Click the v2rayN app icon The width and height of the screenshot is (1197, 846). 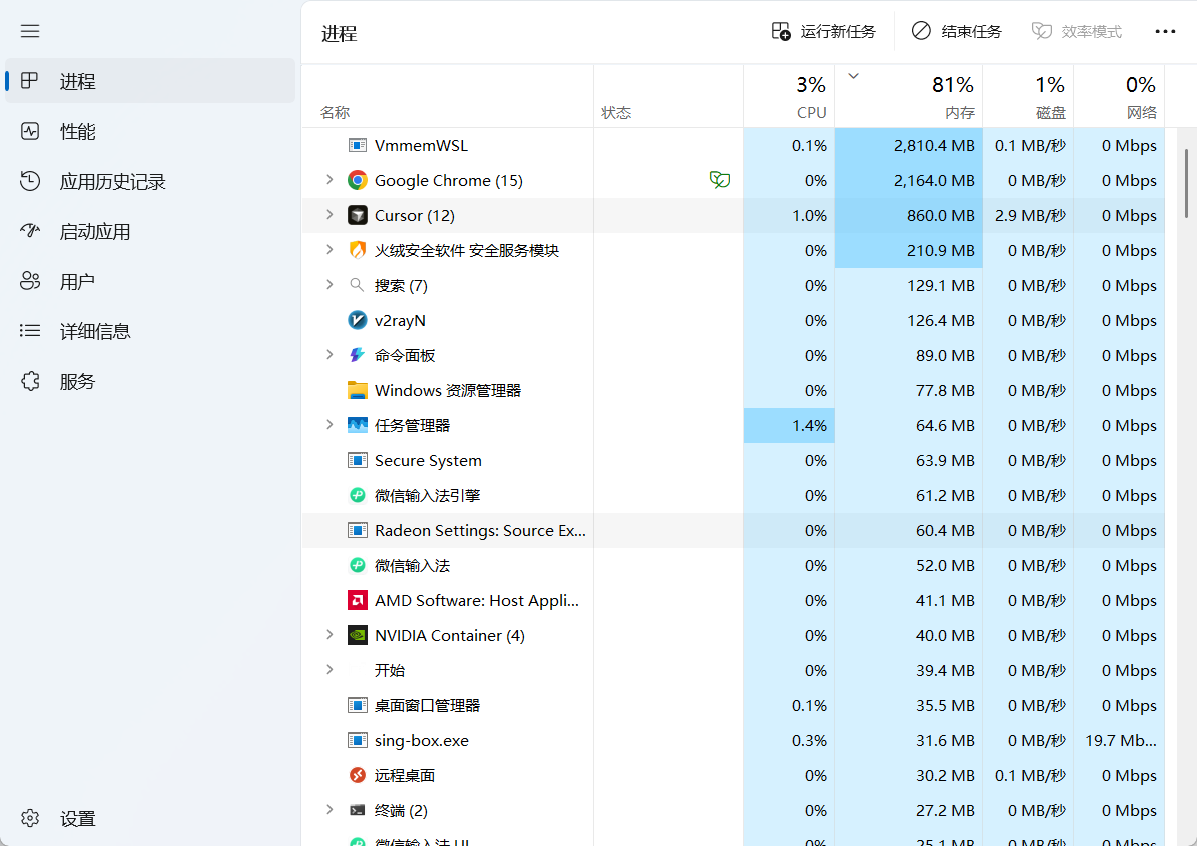(357, 321)
